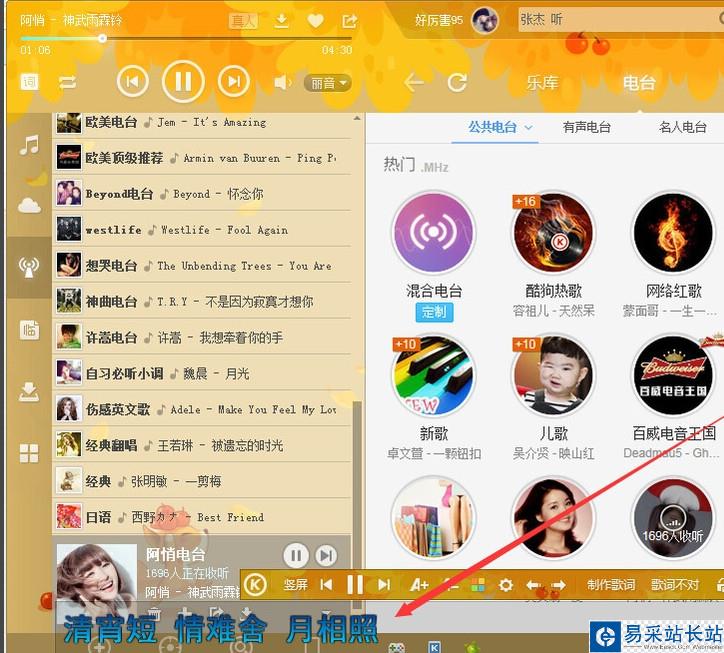Open the temporary list 临 sidebar icon
The image size is (724, 653).
tap(29, 330)
